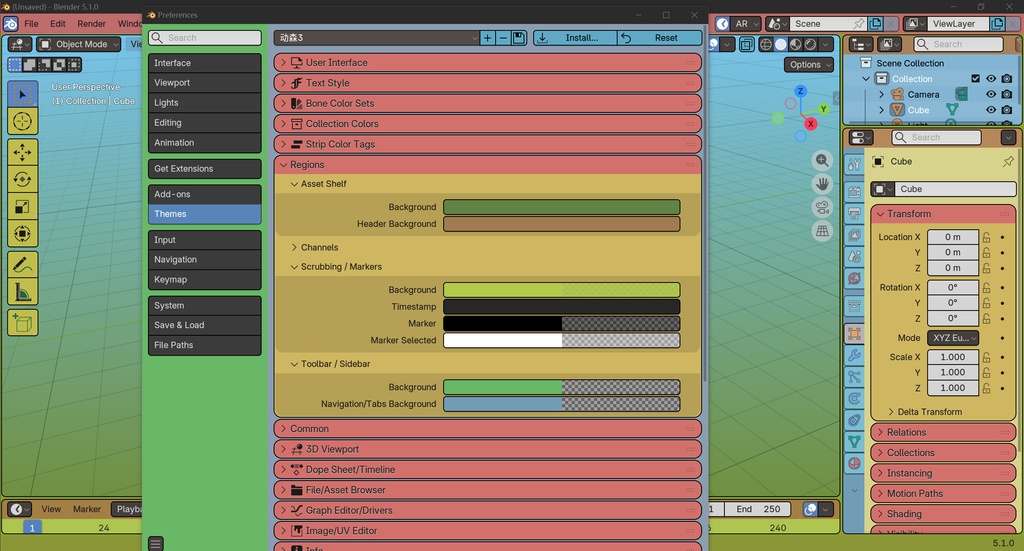Open the Material properties tab
The height and width of the screenshot is (551, 1024).
tap(854, 464)
